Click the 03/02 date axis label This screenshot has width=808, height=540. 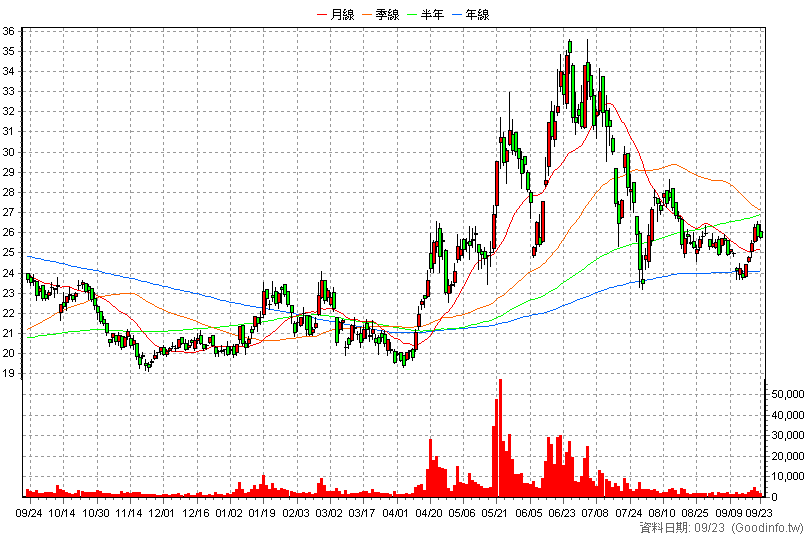pyautogui.click(x=329, y=513)
